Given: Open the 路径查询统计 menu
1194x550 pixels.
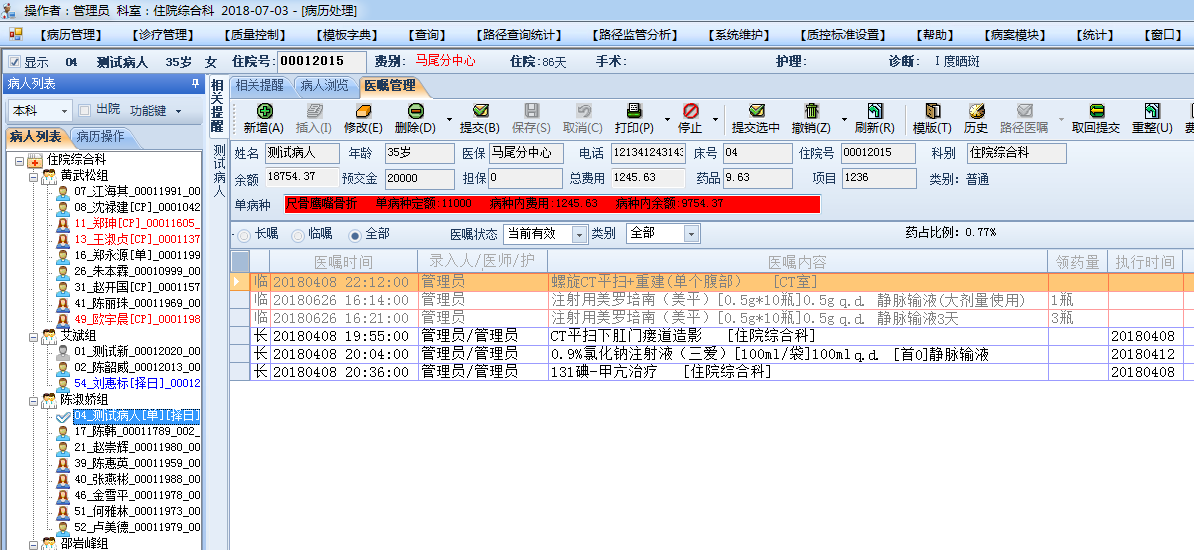Looking at the screenshot, I should click(x=519, y=34).
